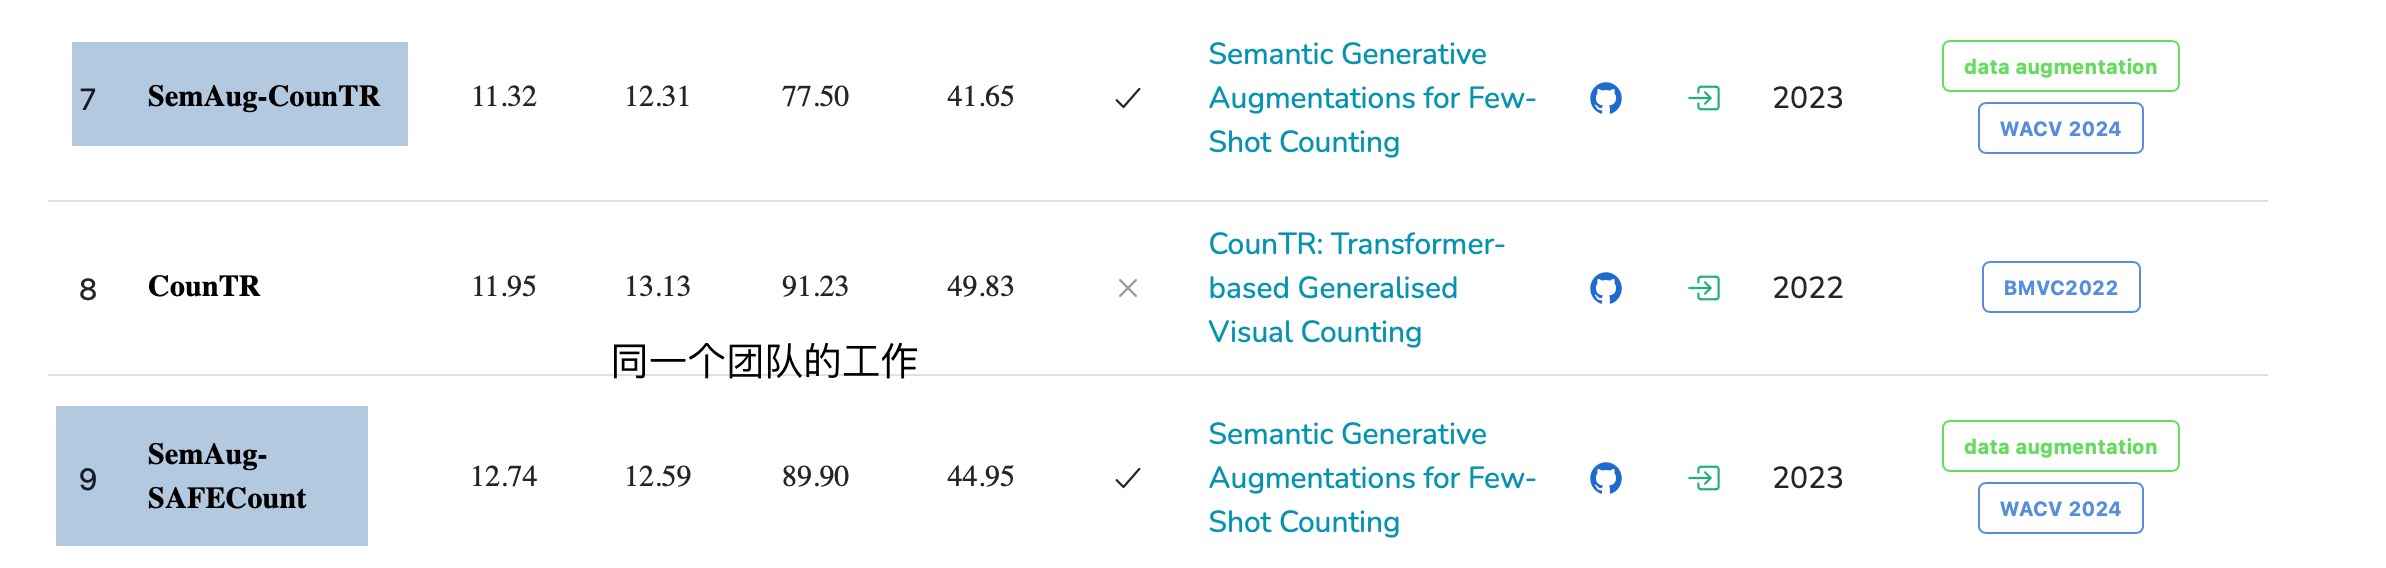The height and width of the screenshot is (568, 2386).
Task: Open GitHub code icon for CounTR row
Action: tap(1605, 288)
